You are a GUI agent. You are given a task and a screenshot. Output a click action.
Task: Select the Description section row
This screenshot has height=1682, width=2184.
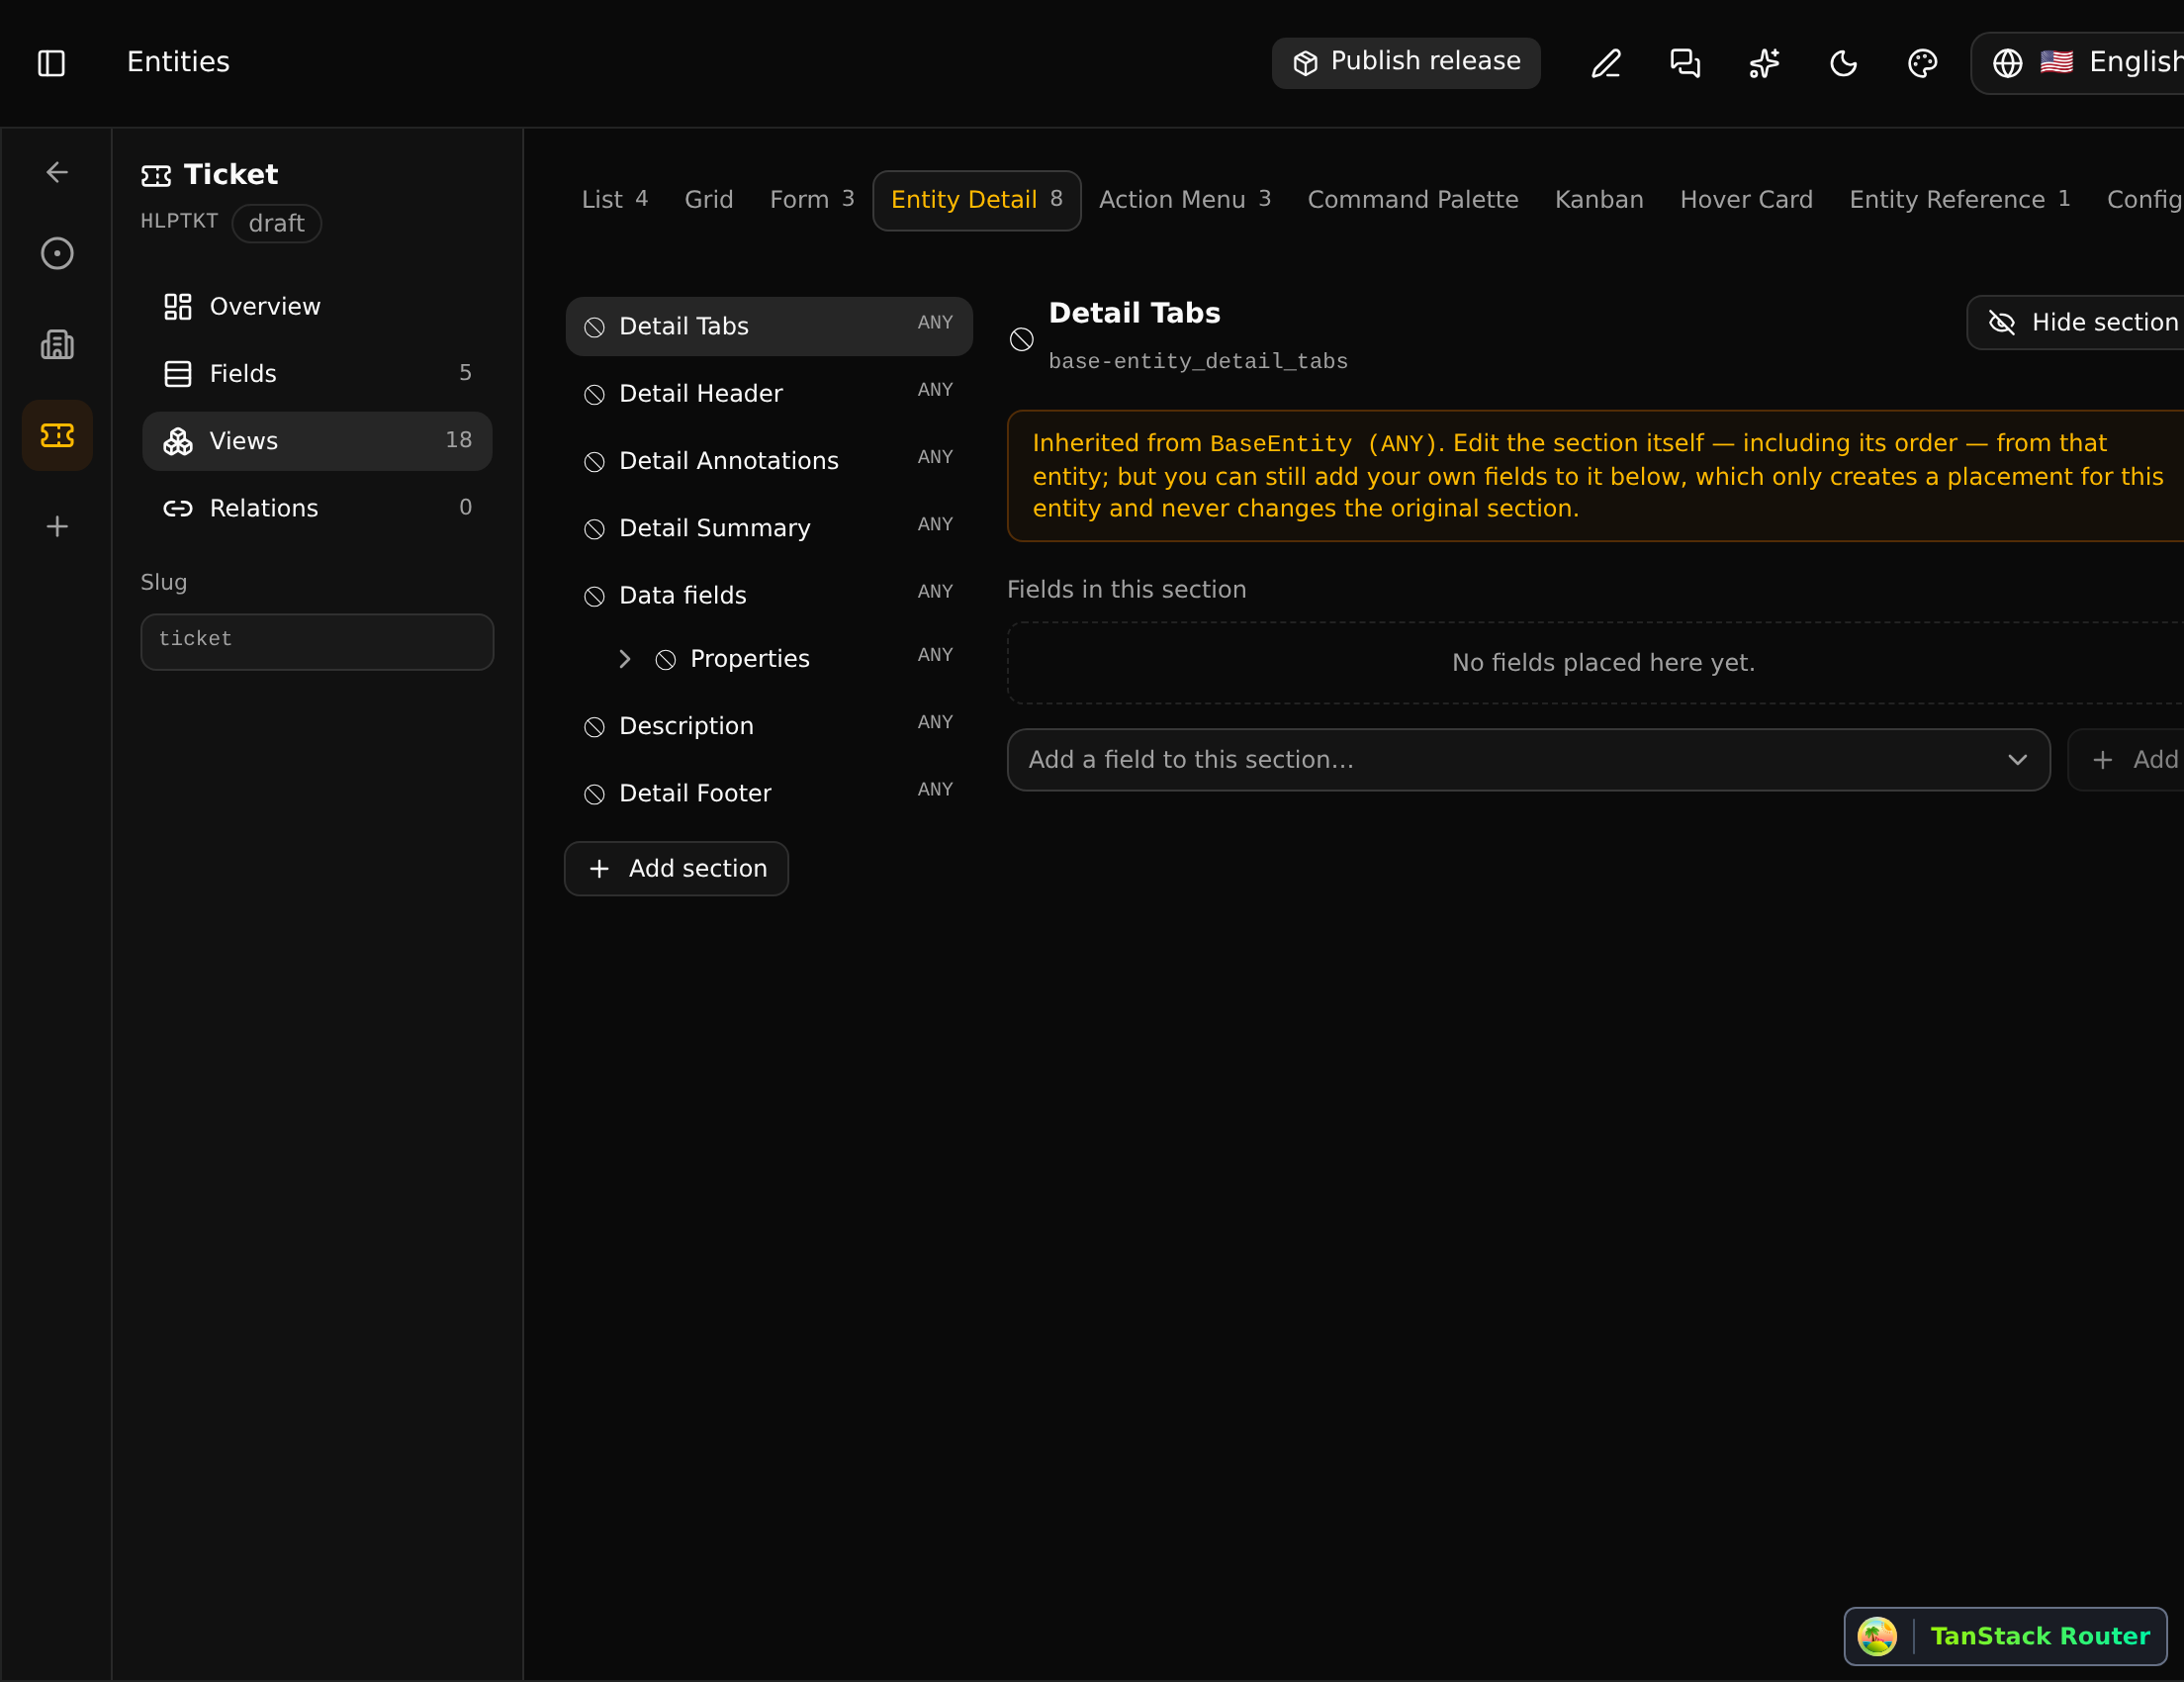click(769, 725)
